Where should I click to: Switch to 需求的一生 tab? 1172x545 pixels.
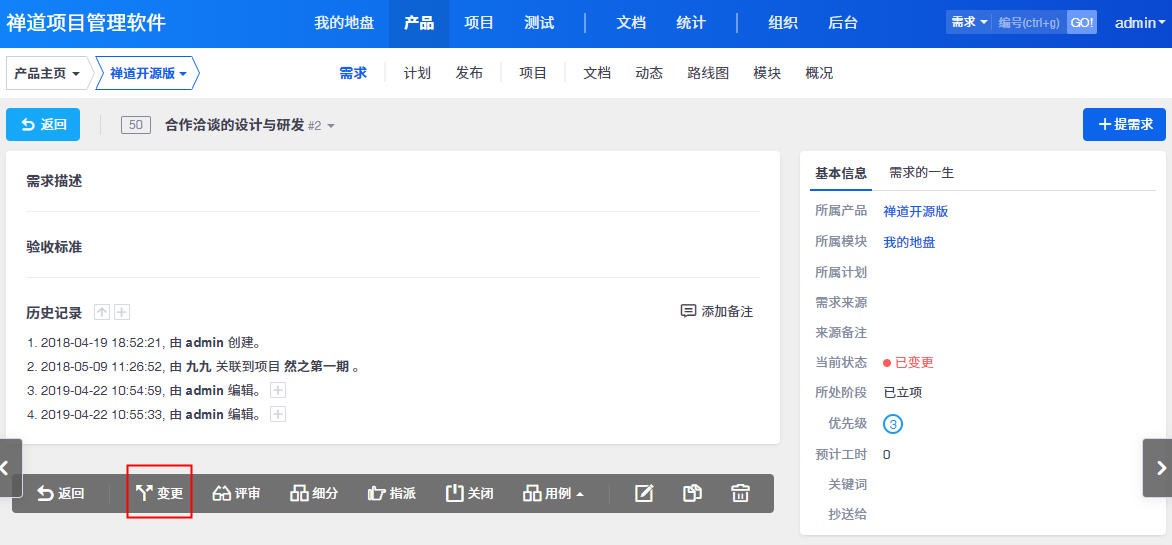(x=921, y=173)
